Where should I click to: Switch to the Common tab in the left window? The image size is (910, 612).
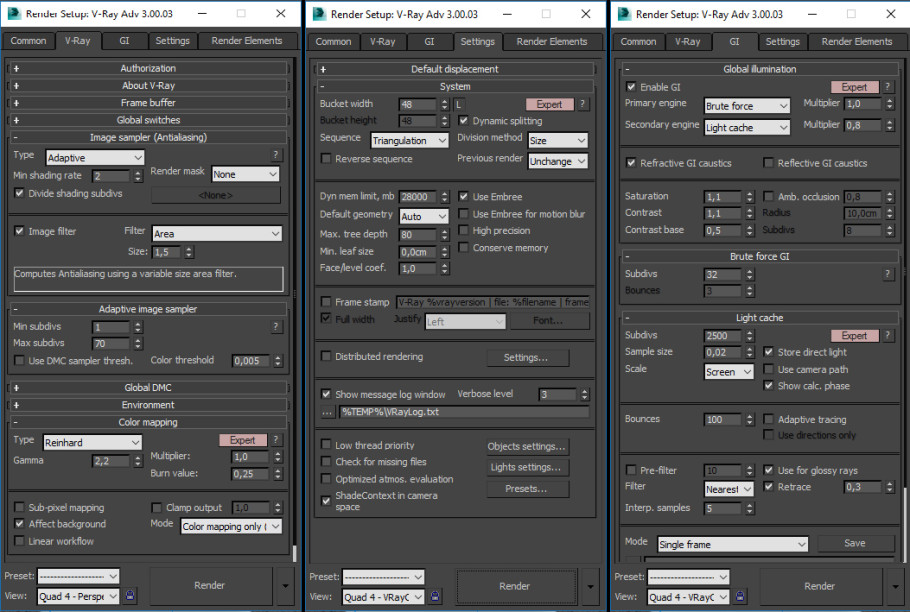pyautogui.click(x=28, y=41)
